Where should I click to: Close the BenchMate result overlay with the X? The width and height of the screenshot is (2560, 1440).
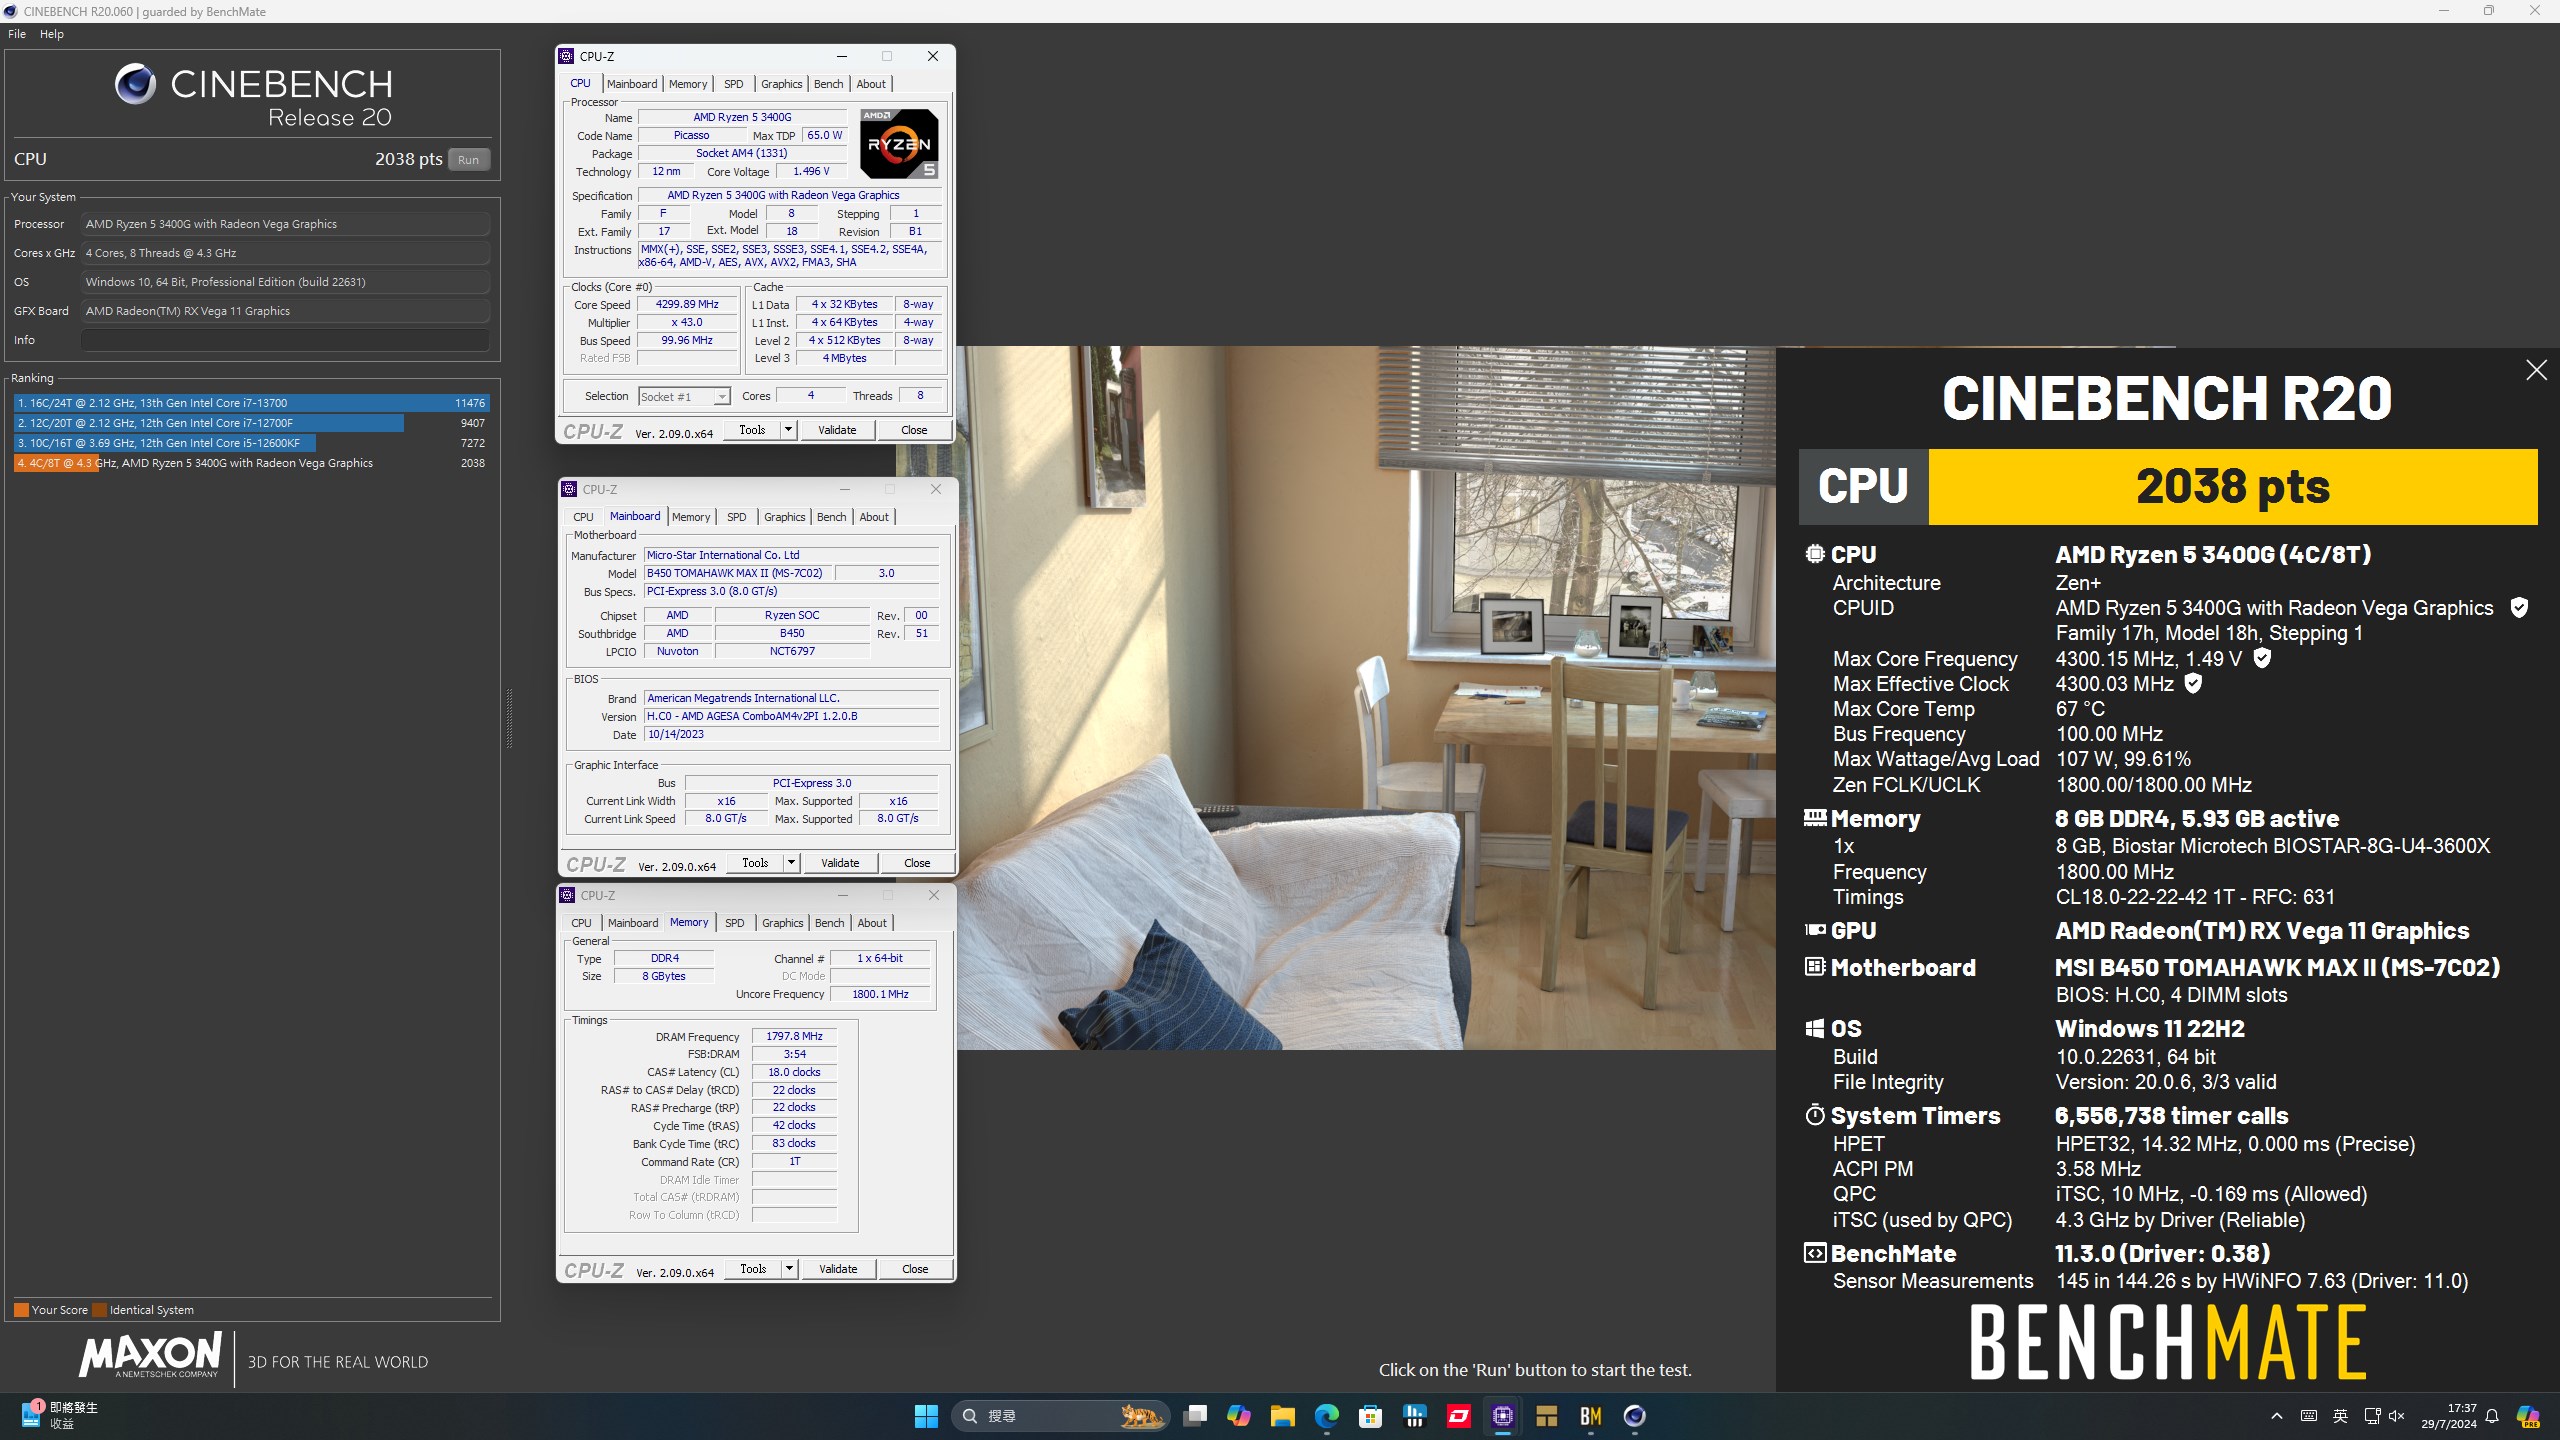pyautogui.click(x=2536, y=370)
